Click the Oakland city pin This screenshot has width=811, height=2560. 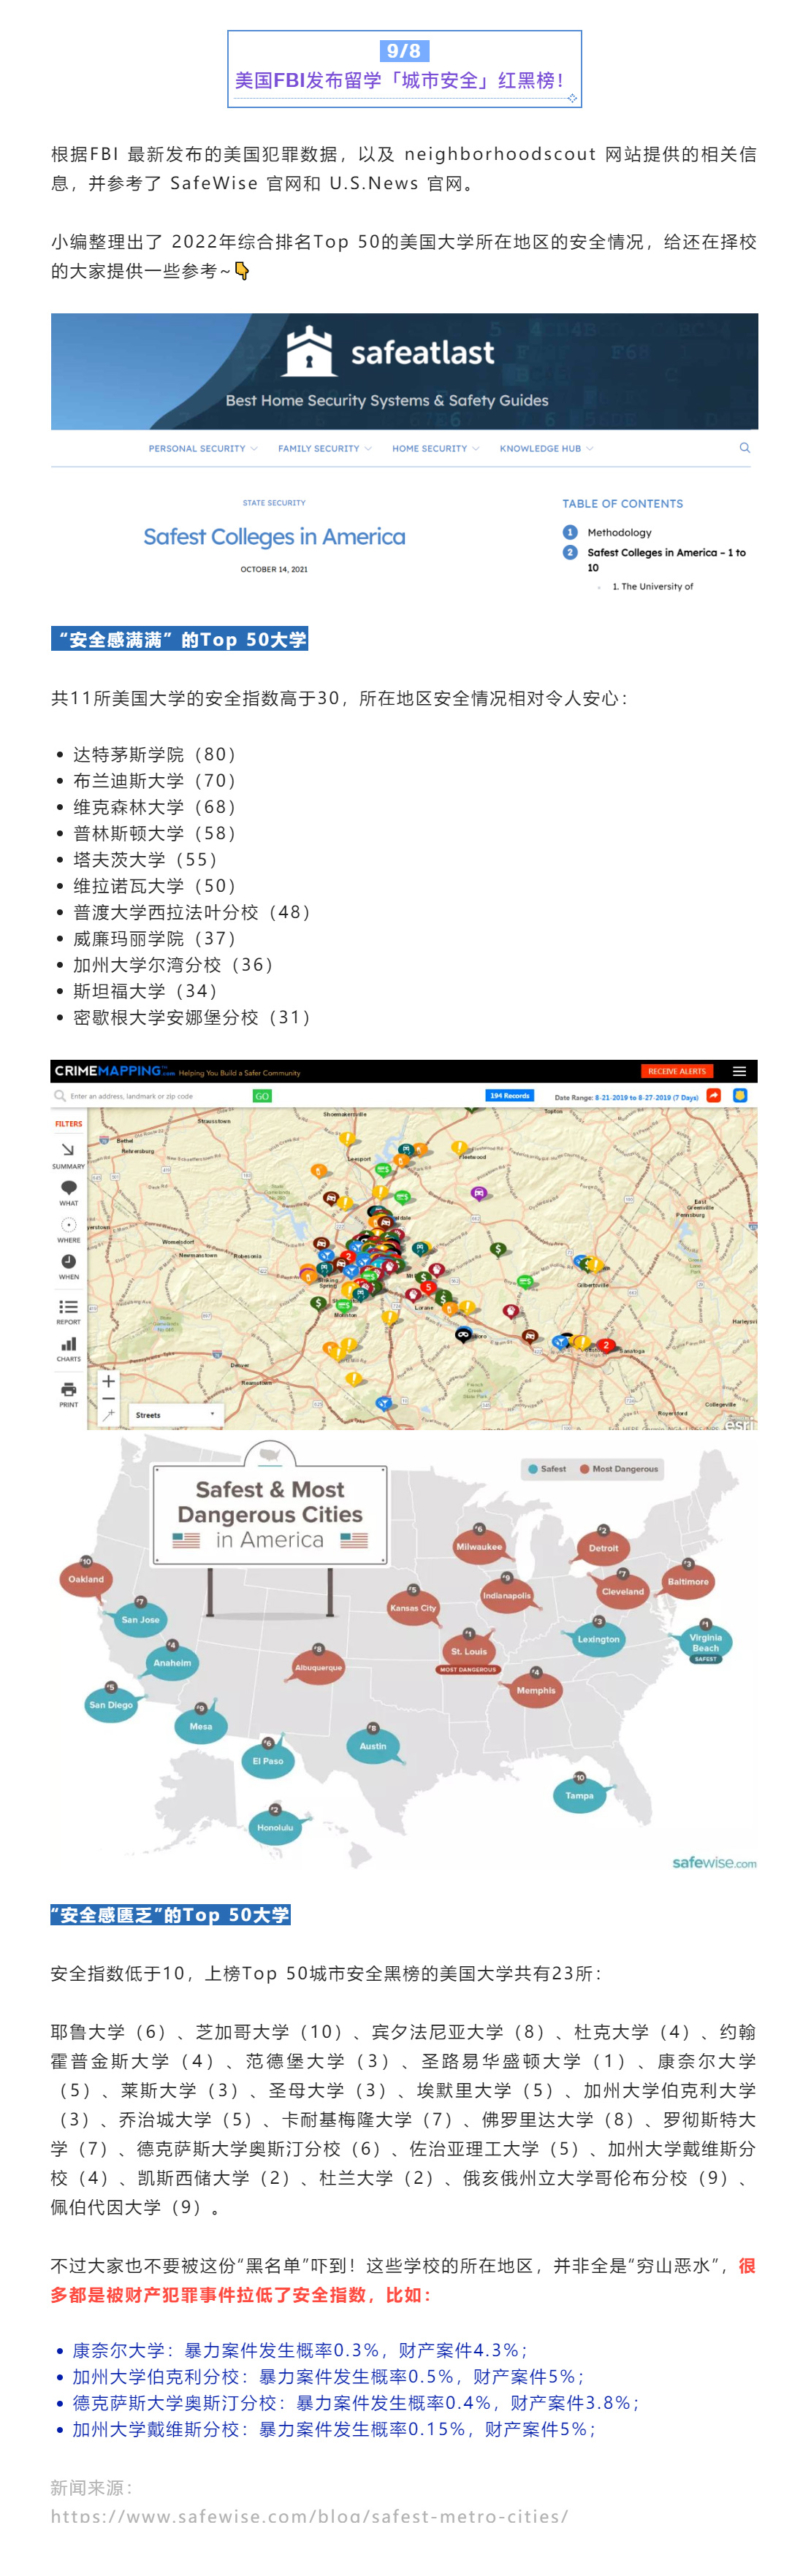[x=86, y=1578]
